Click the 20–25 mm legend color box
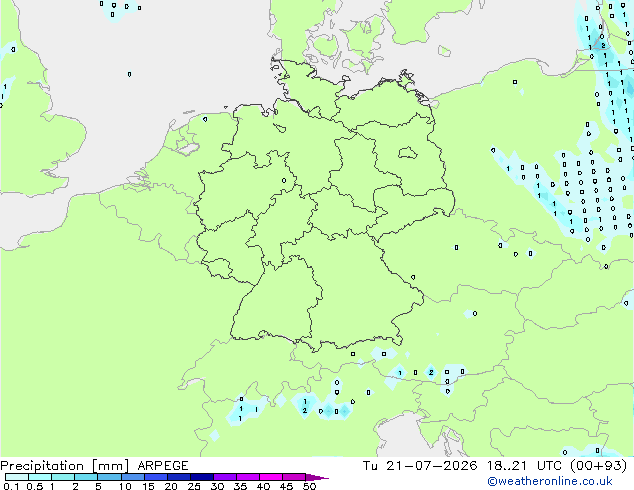Screen dimensions: 634x490 [178, 477]
